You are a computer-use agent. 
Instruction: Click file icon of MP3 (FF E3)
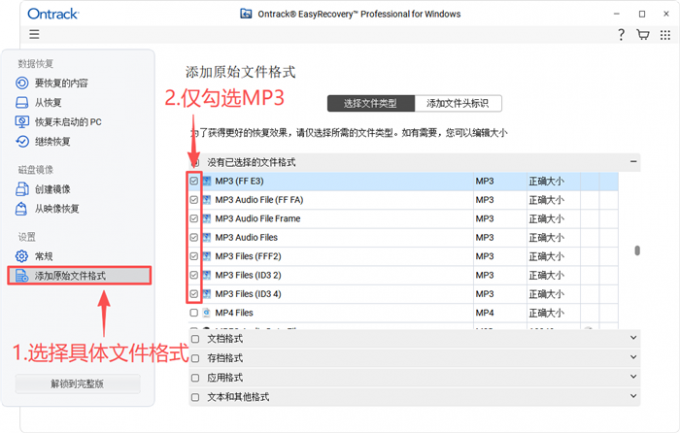[207, 181]
